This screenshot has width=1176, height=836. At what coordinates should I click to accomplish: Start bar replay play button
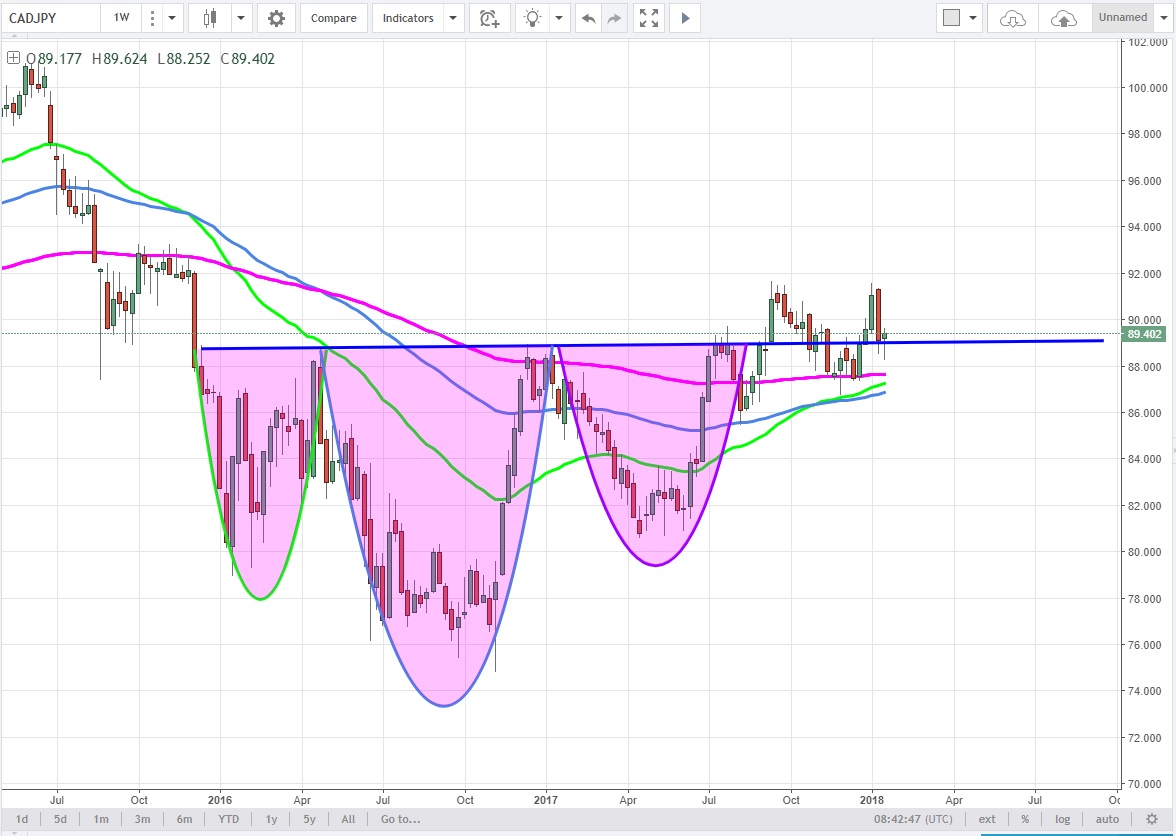[685, 18]
